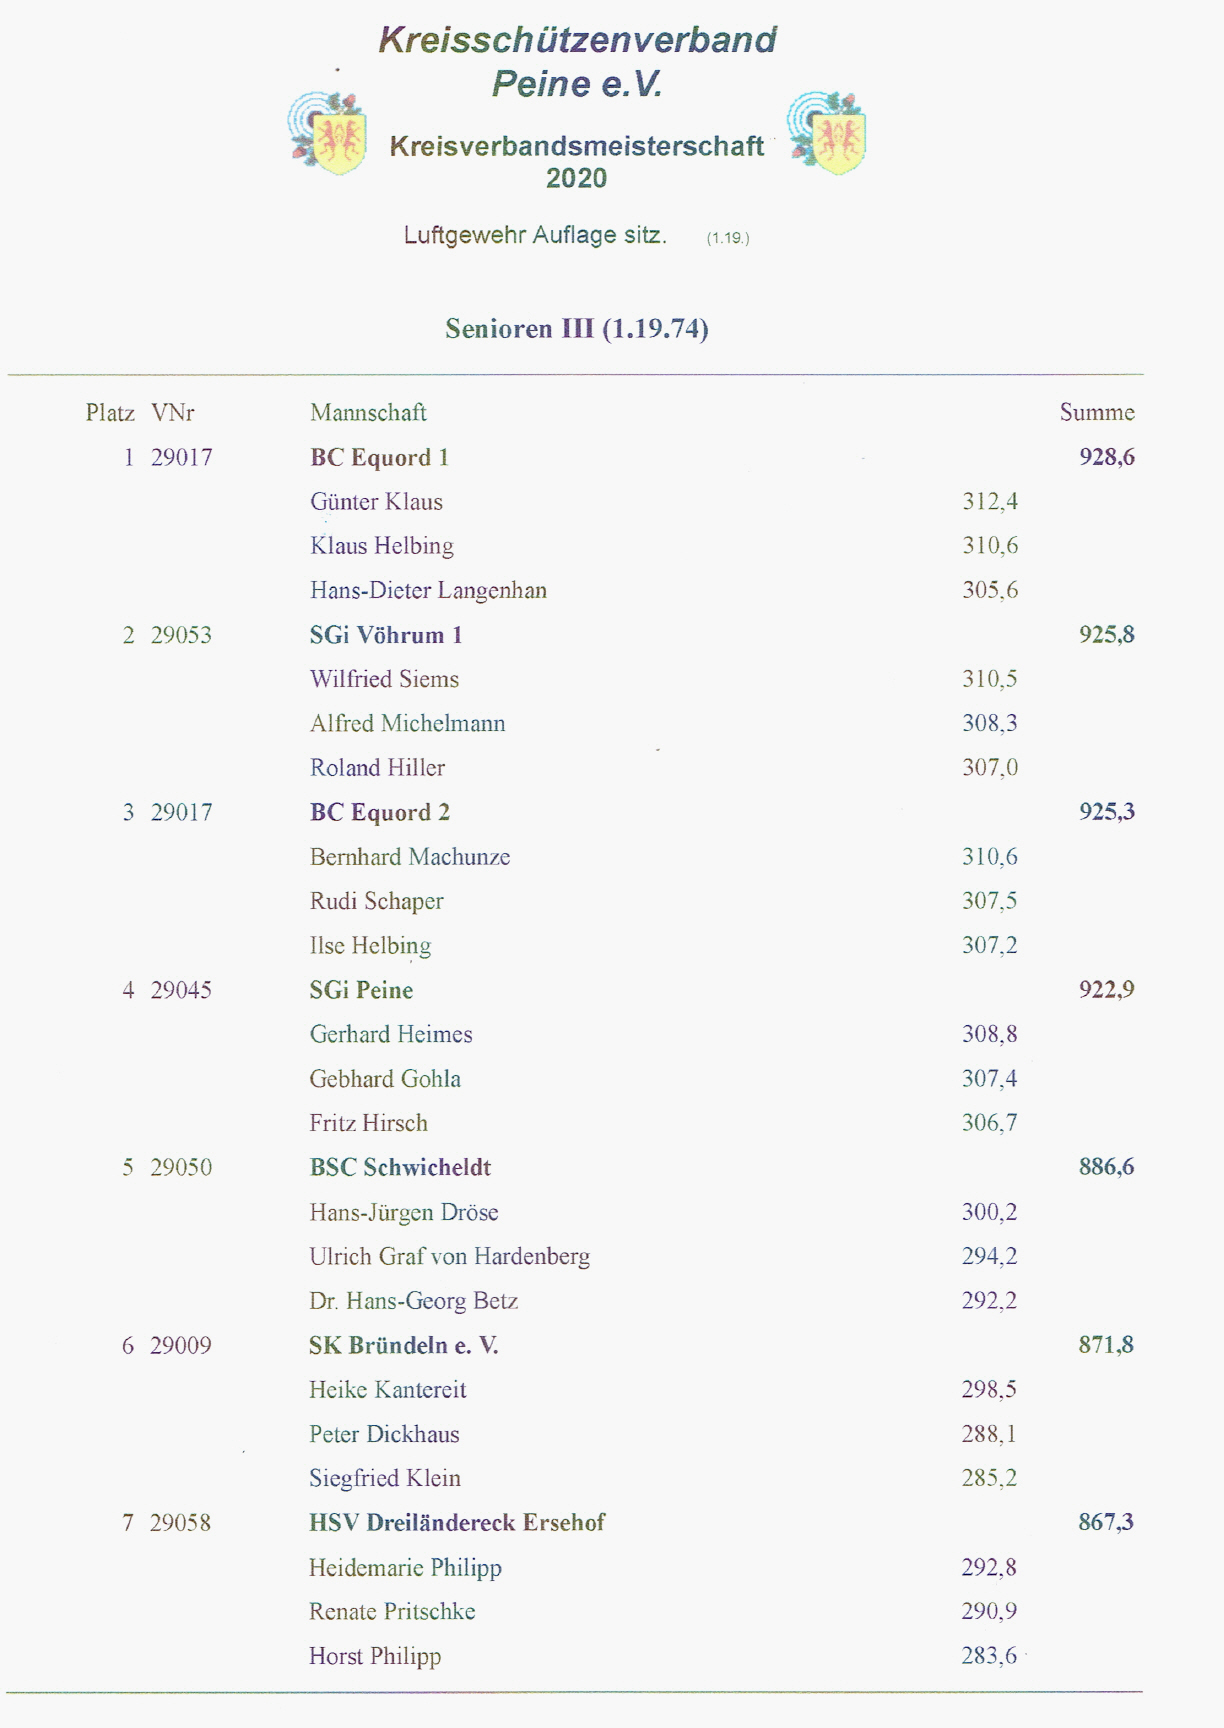Click Horst Philipp score 283,6
This screenshot has height=1728, width=1224.
(x=989, y=1655)
